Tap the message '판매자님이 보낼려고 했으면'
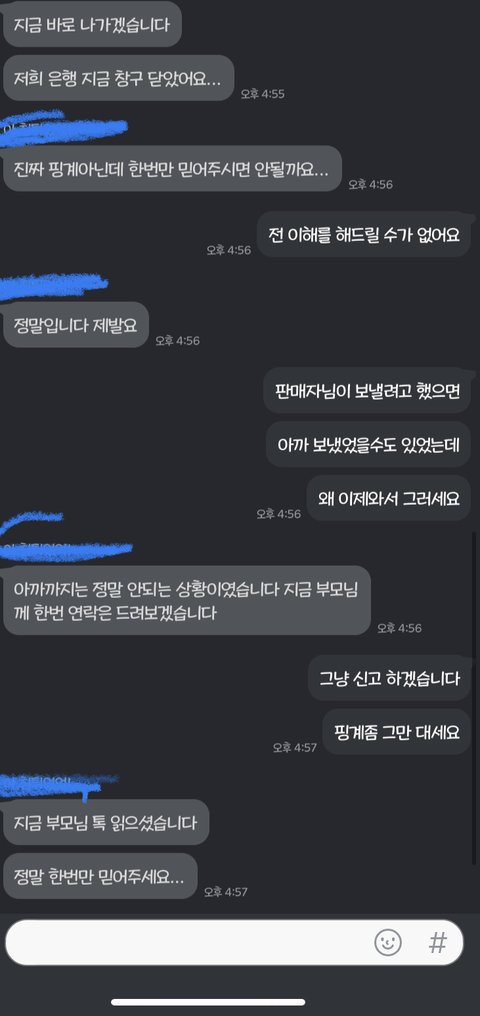 pos(367,390)
